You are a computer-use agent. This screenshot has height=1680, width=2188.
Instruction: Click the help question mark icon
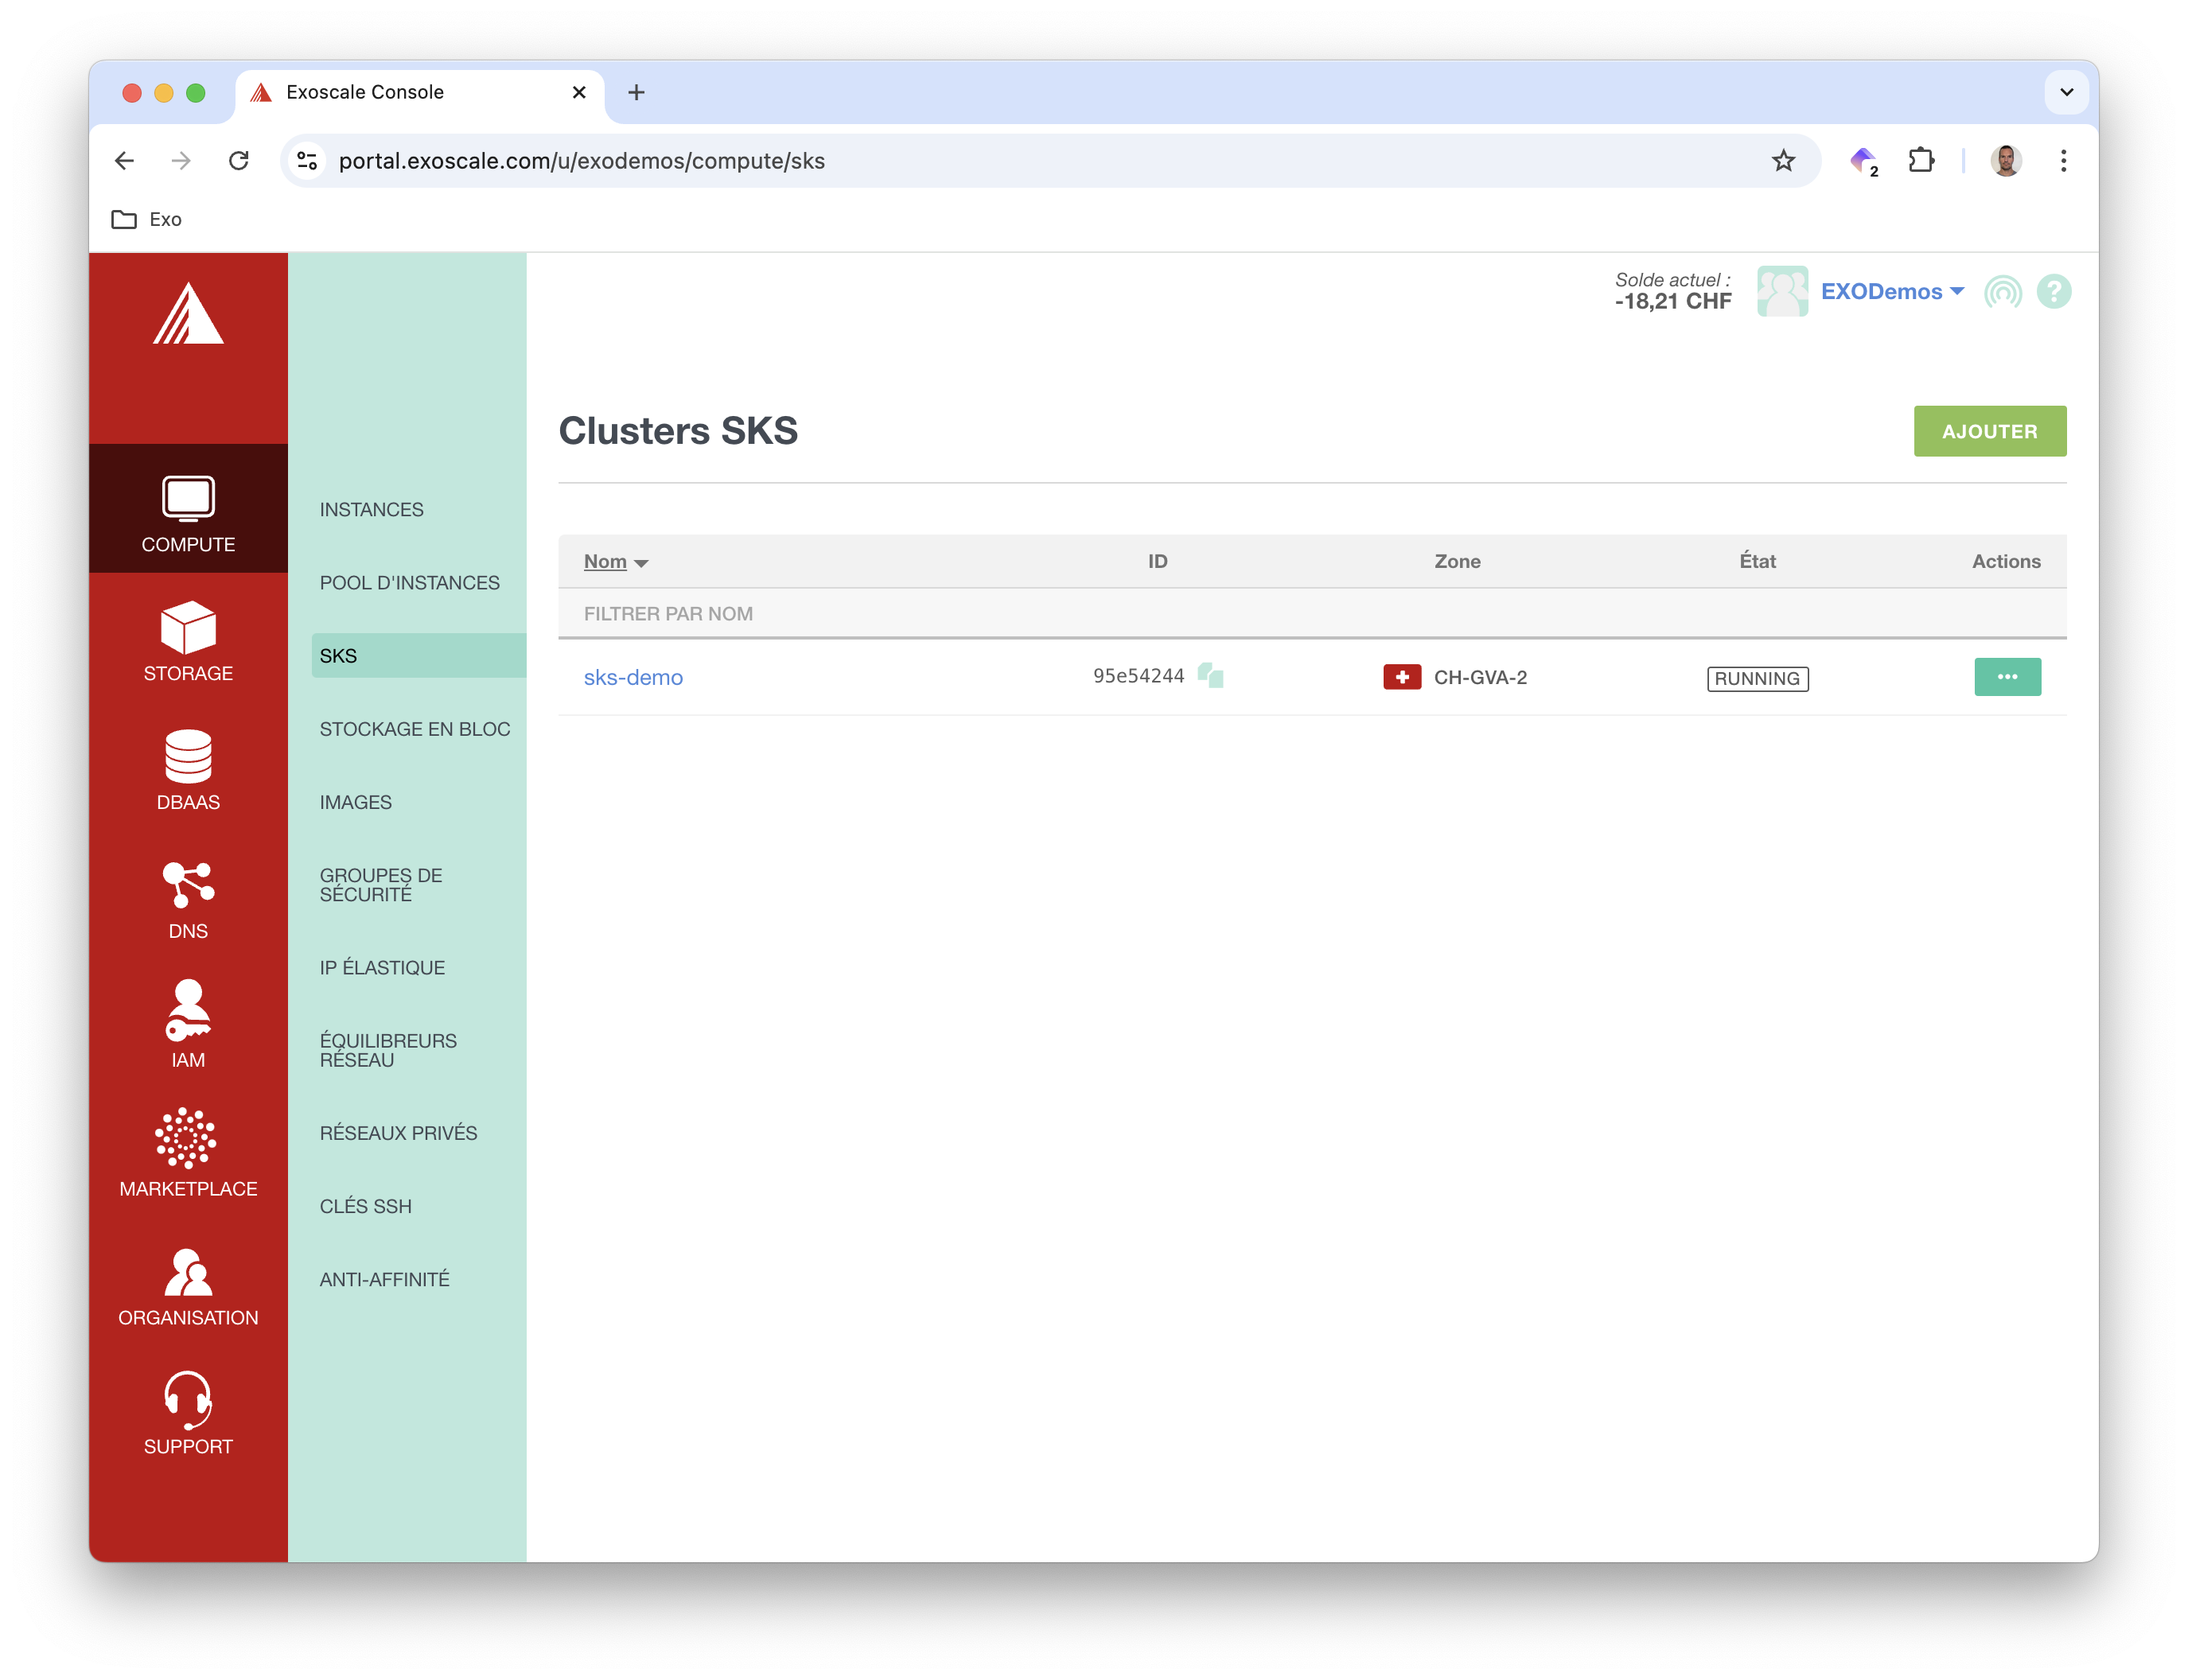[2054, 291]
